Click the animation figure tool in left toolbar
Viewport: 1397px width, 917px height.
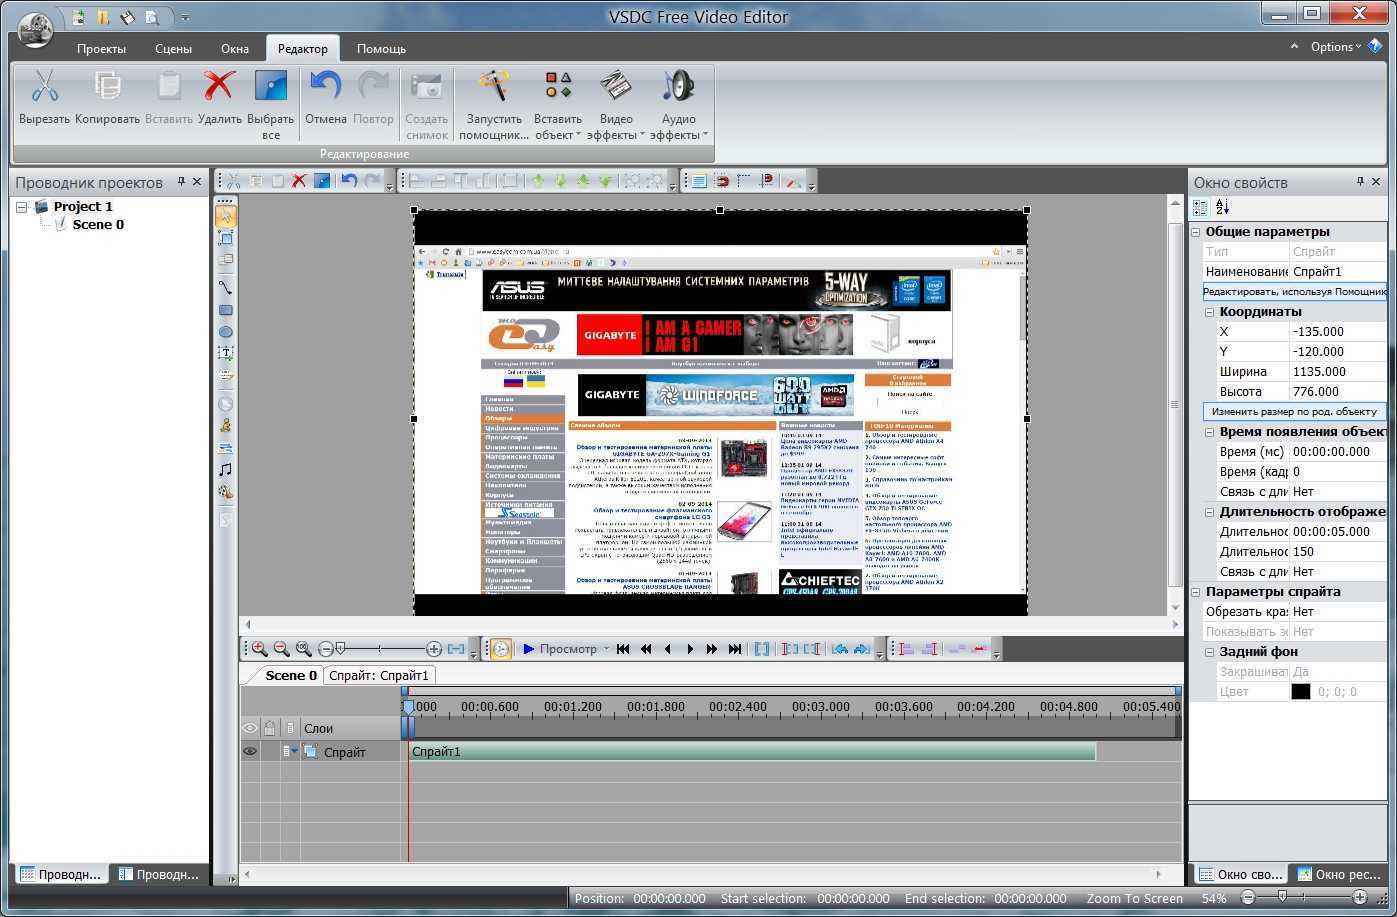(x=226, y=426)
